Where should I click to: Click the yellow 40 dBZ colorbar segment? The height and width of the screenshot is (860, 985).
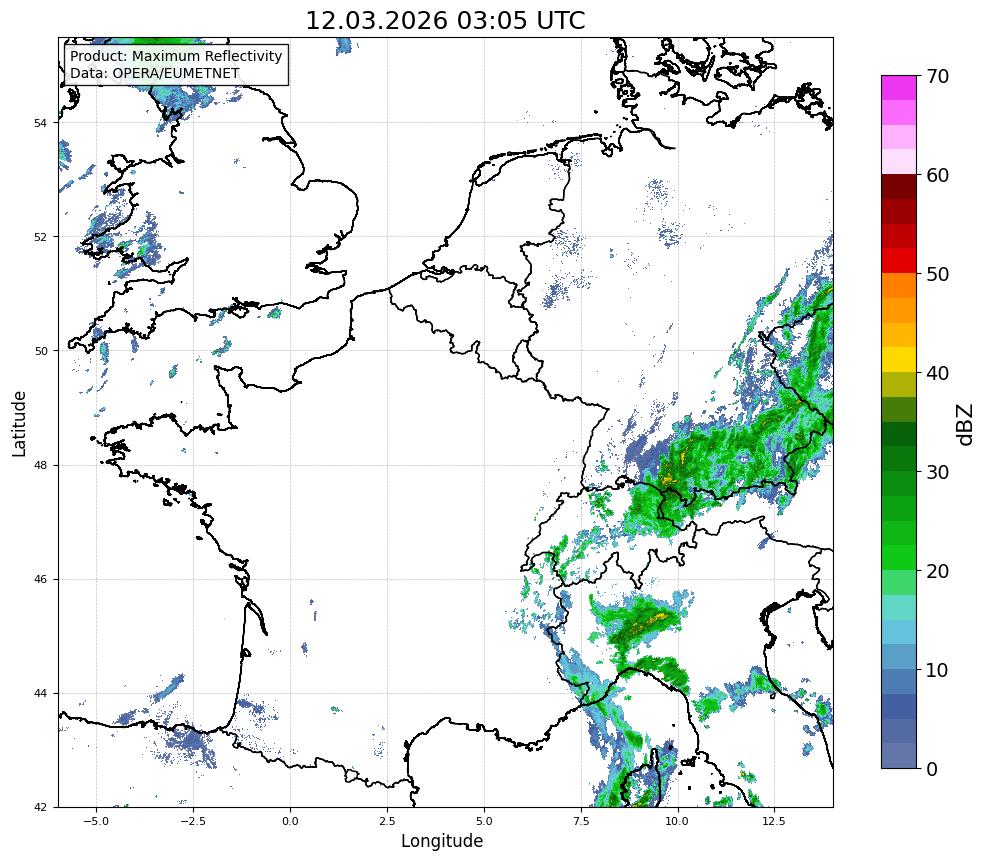coord(898,360)
